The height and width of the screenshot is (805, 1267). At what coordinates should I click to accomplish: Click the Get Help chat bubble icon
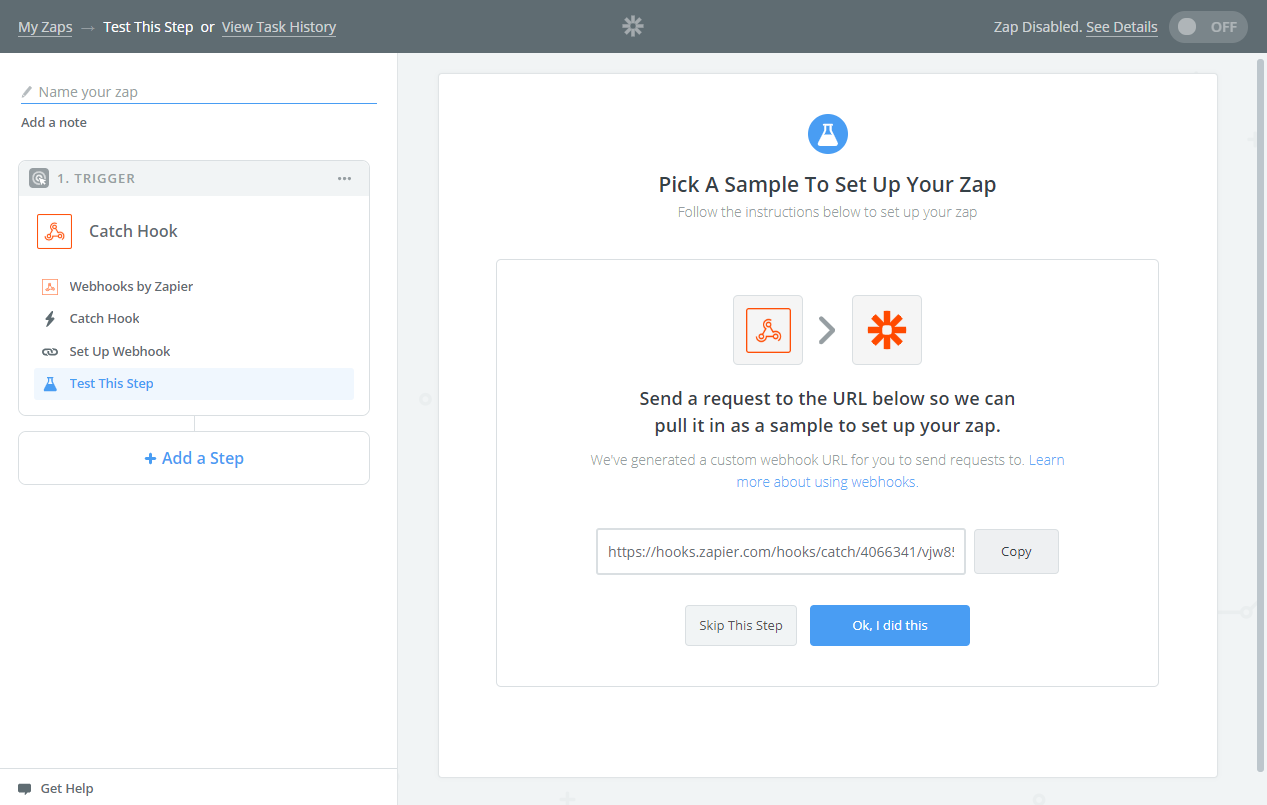point(25,789)
